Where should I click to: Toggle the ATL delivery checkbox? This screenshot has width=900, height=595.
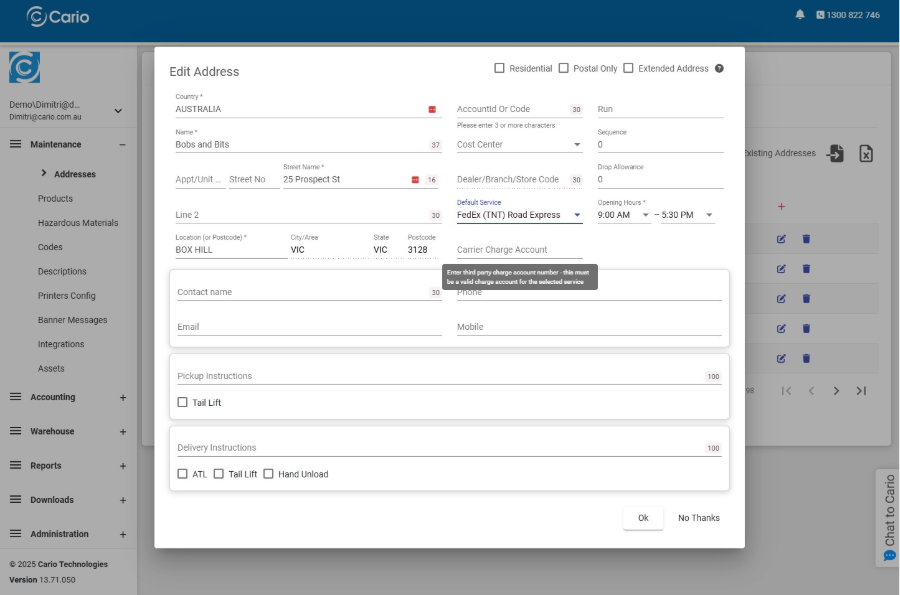[x=183, y=474]
